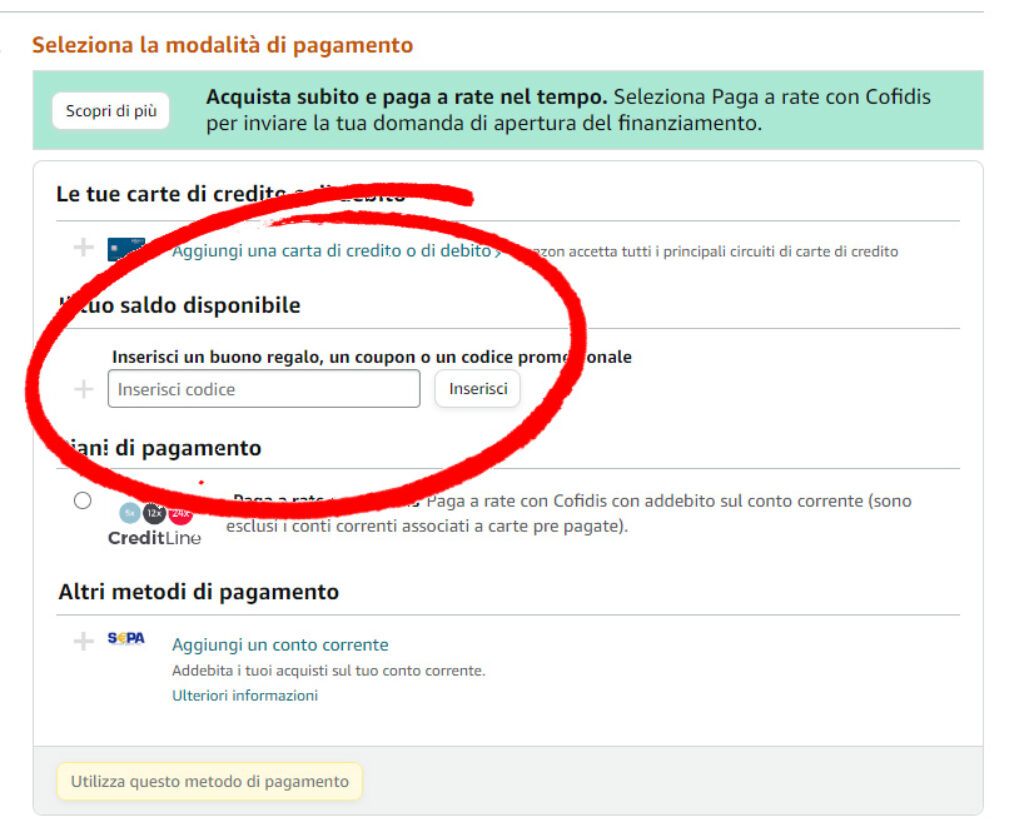Image resolution: width=1024 pixels, height=837 pixels.
Task: Click the 5x installment circle icon
Action: (130, 514)
